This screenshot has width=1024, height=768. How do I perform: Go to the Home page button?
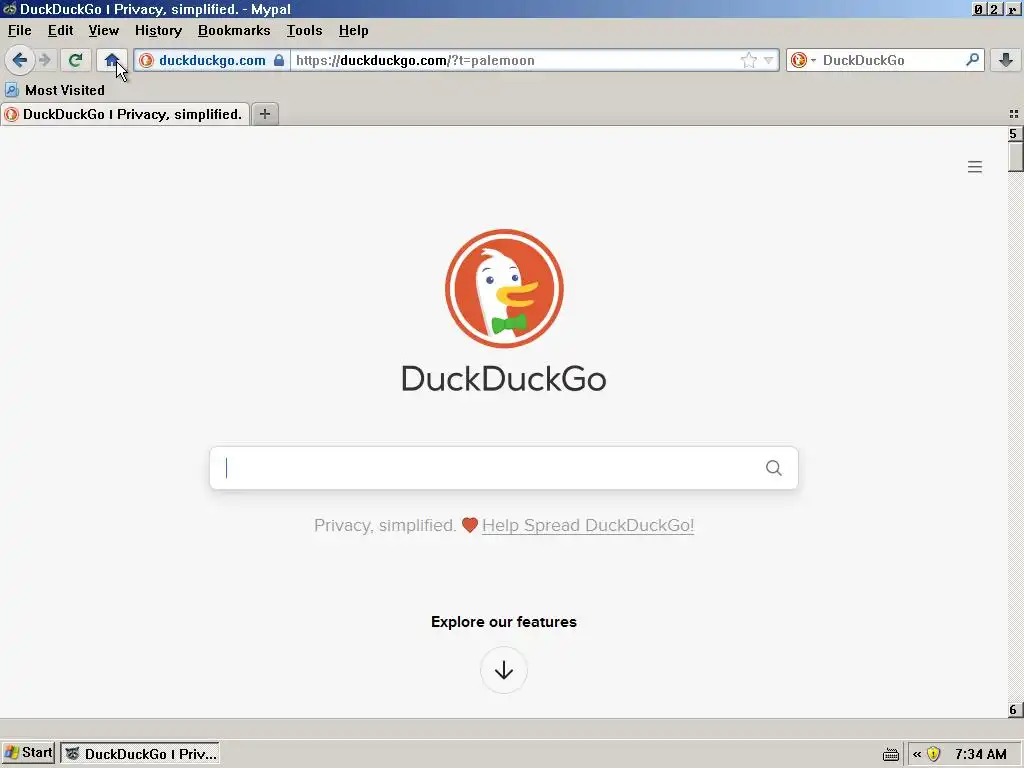(x=112, y=61)
